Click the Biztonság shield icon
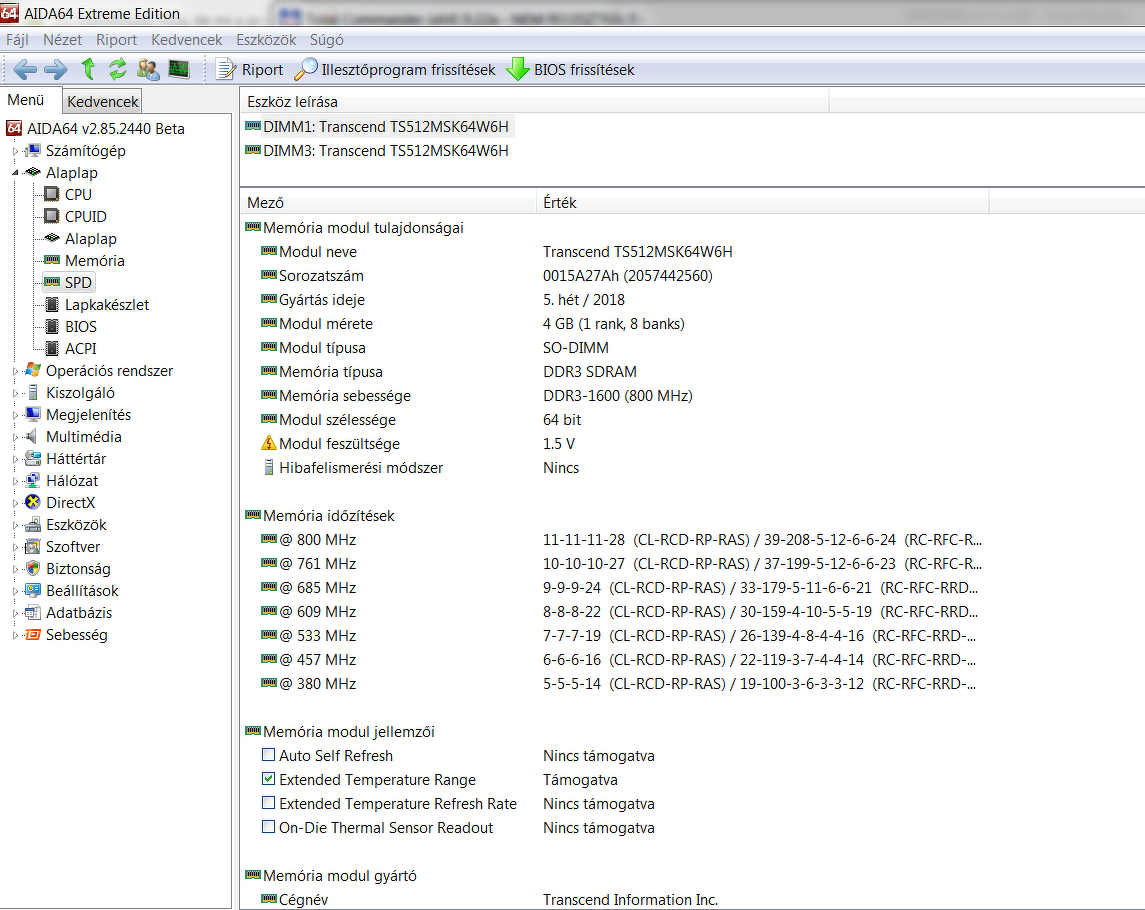Image resolution: width=1145 pixels, height=910 pixels. (x=32, y=568)
